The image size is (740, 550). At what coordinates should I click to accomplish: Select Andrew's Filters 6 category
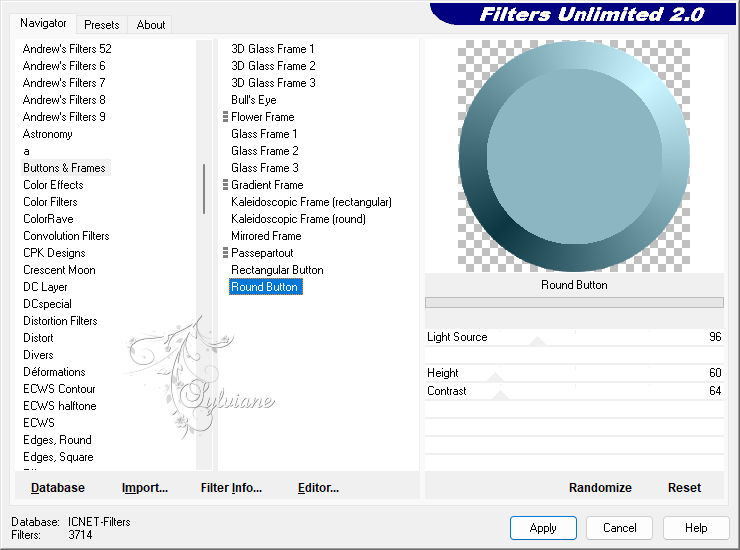(x=64, y=66)
